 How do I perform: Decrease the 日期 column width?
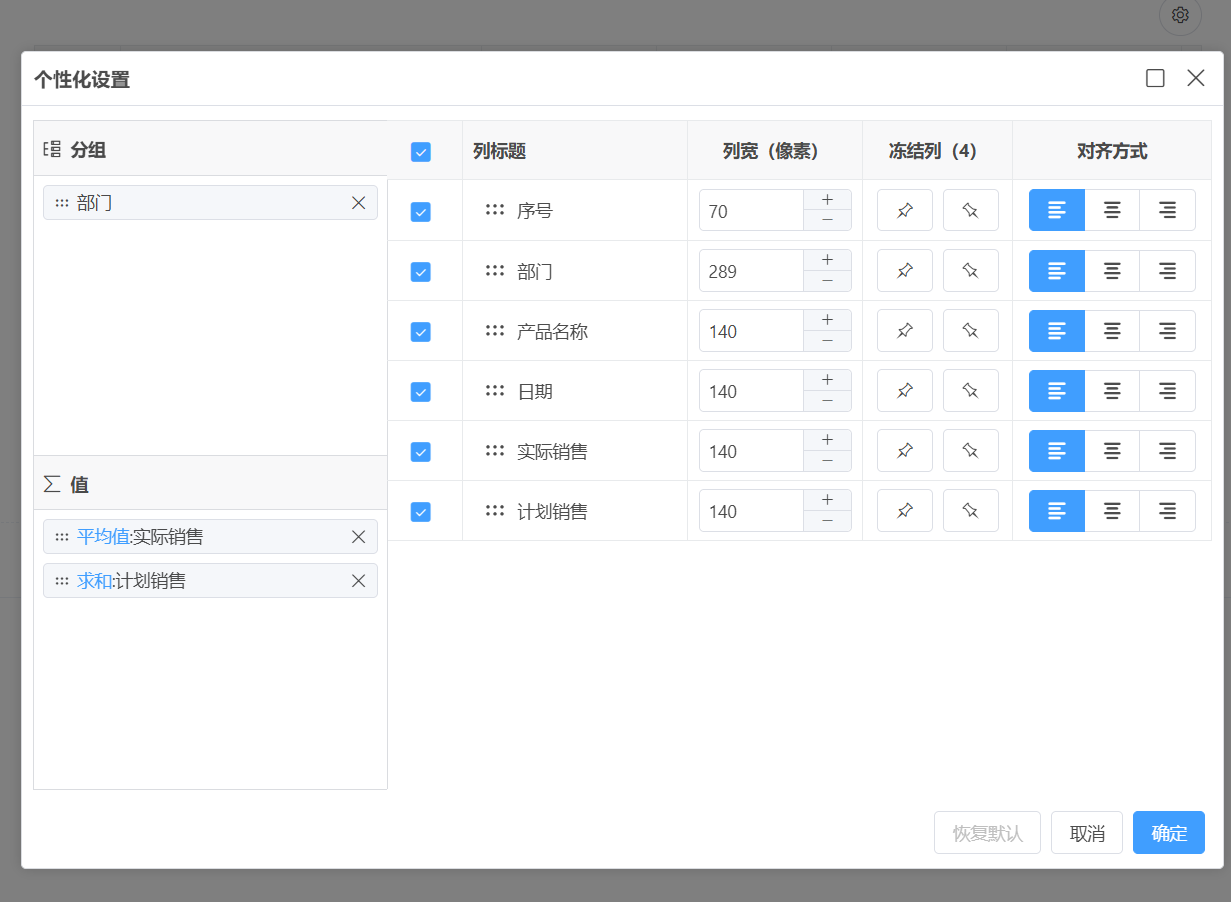pyautogui.click(x=827, y=401)
